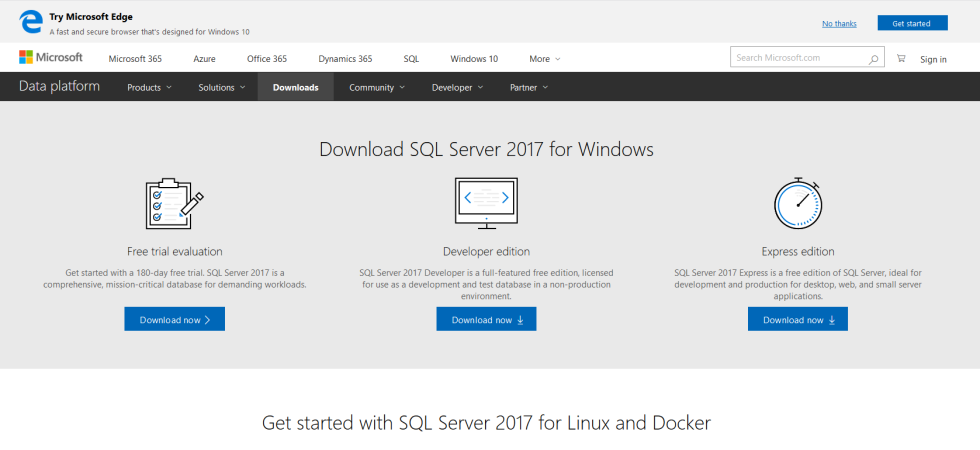Open the Developer nav dropdown
The width and height of the screenshot is (980, 450).
(x=457, y=87)
